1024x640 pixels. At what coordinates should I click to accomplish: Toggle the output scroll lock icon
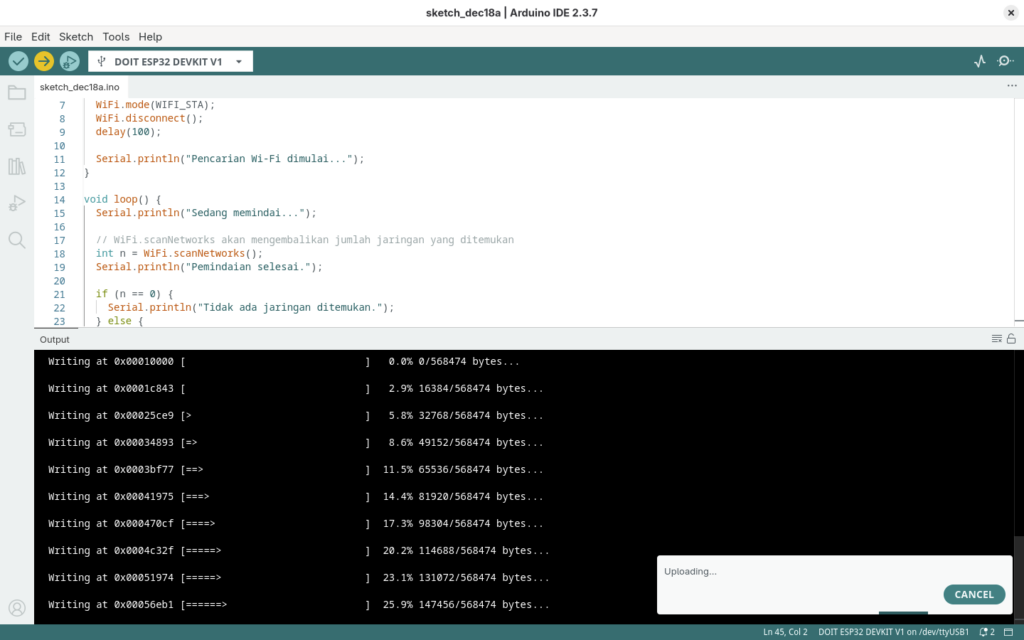point(1011,339)
